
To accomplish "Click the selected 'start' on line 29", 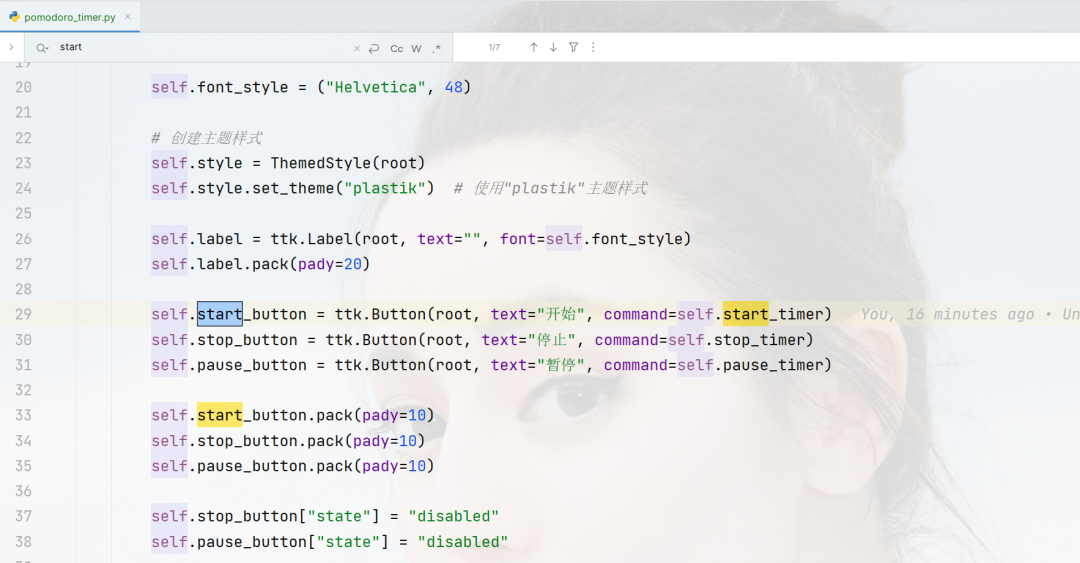I will pyautogui.click(x=220, y=314).
